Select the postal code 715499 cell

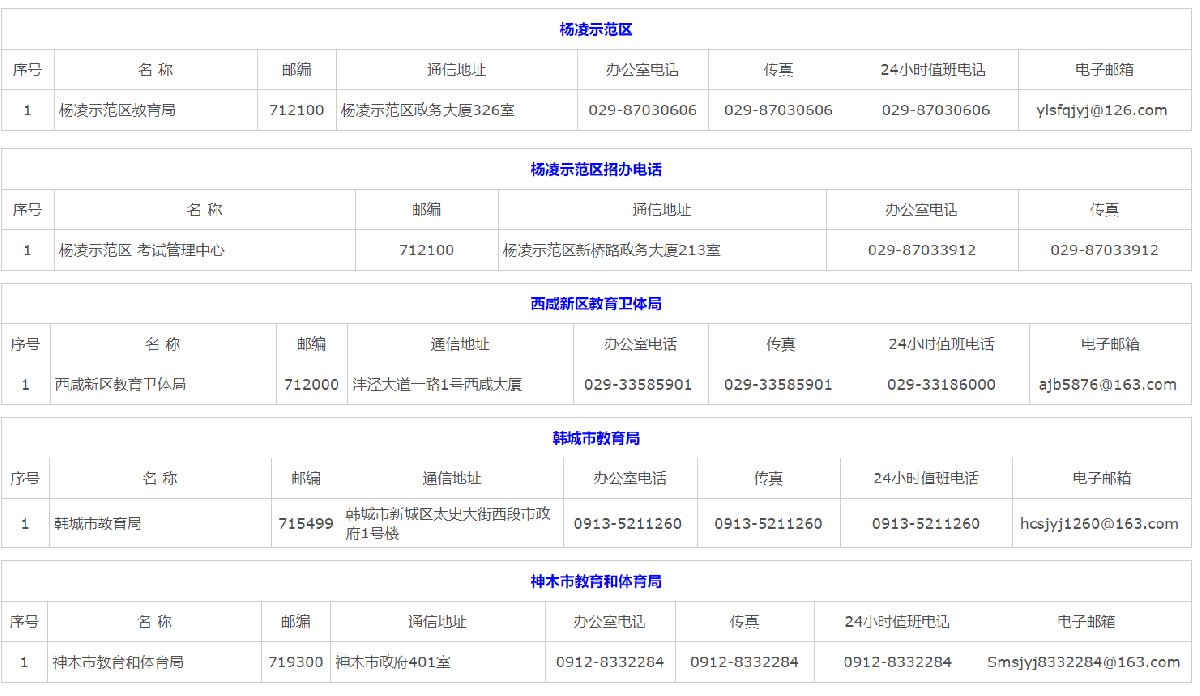306,523
